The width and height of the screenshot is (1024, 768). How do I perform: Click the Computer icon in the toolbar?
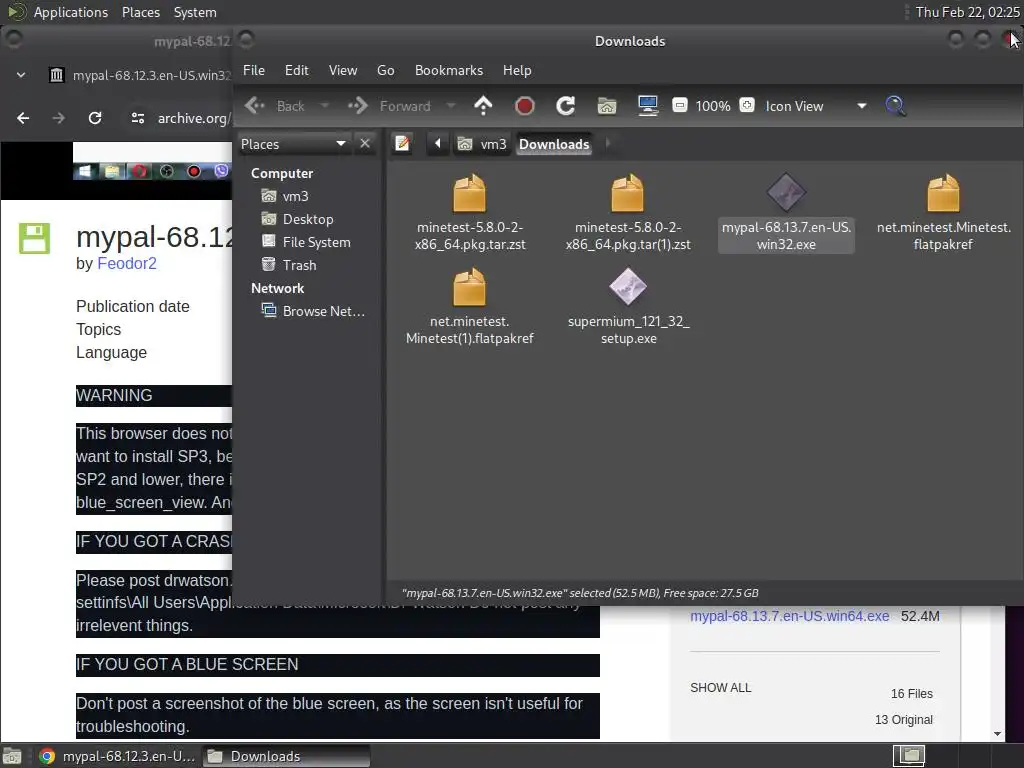click(x=648, y=106)
